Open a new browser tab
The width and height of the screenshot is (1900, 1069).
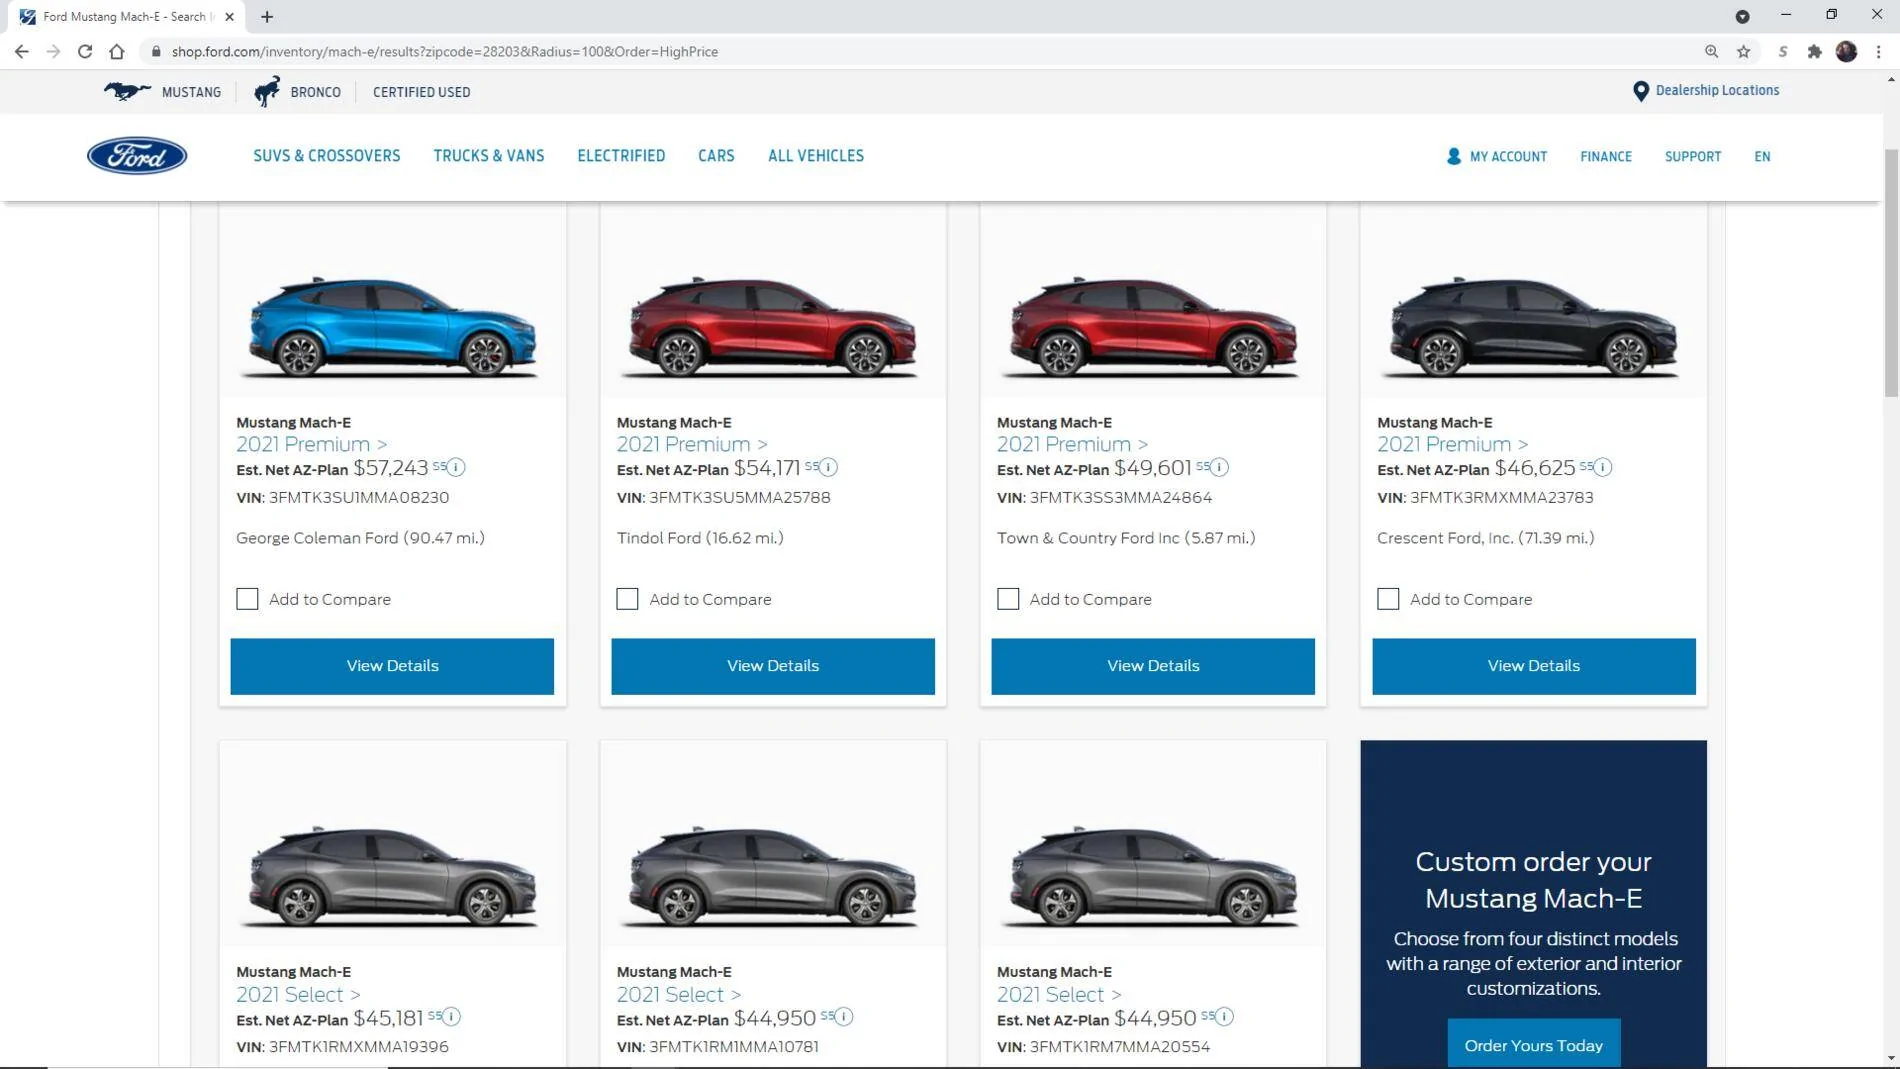point(267,17)
